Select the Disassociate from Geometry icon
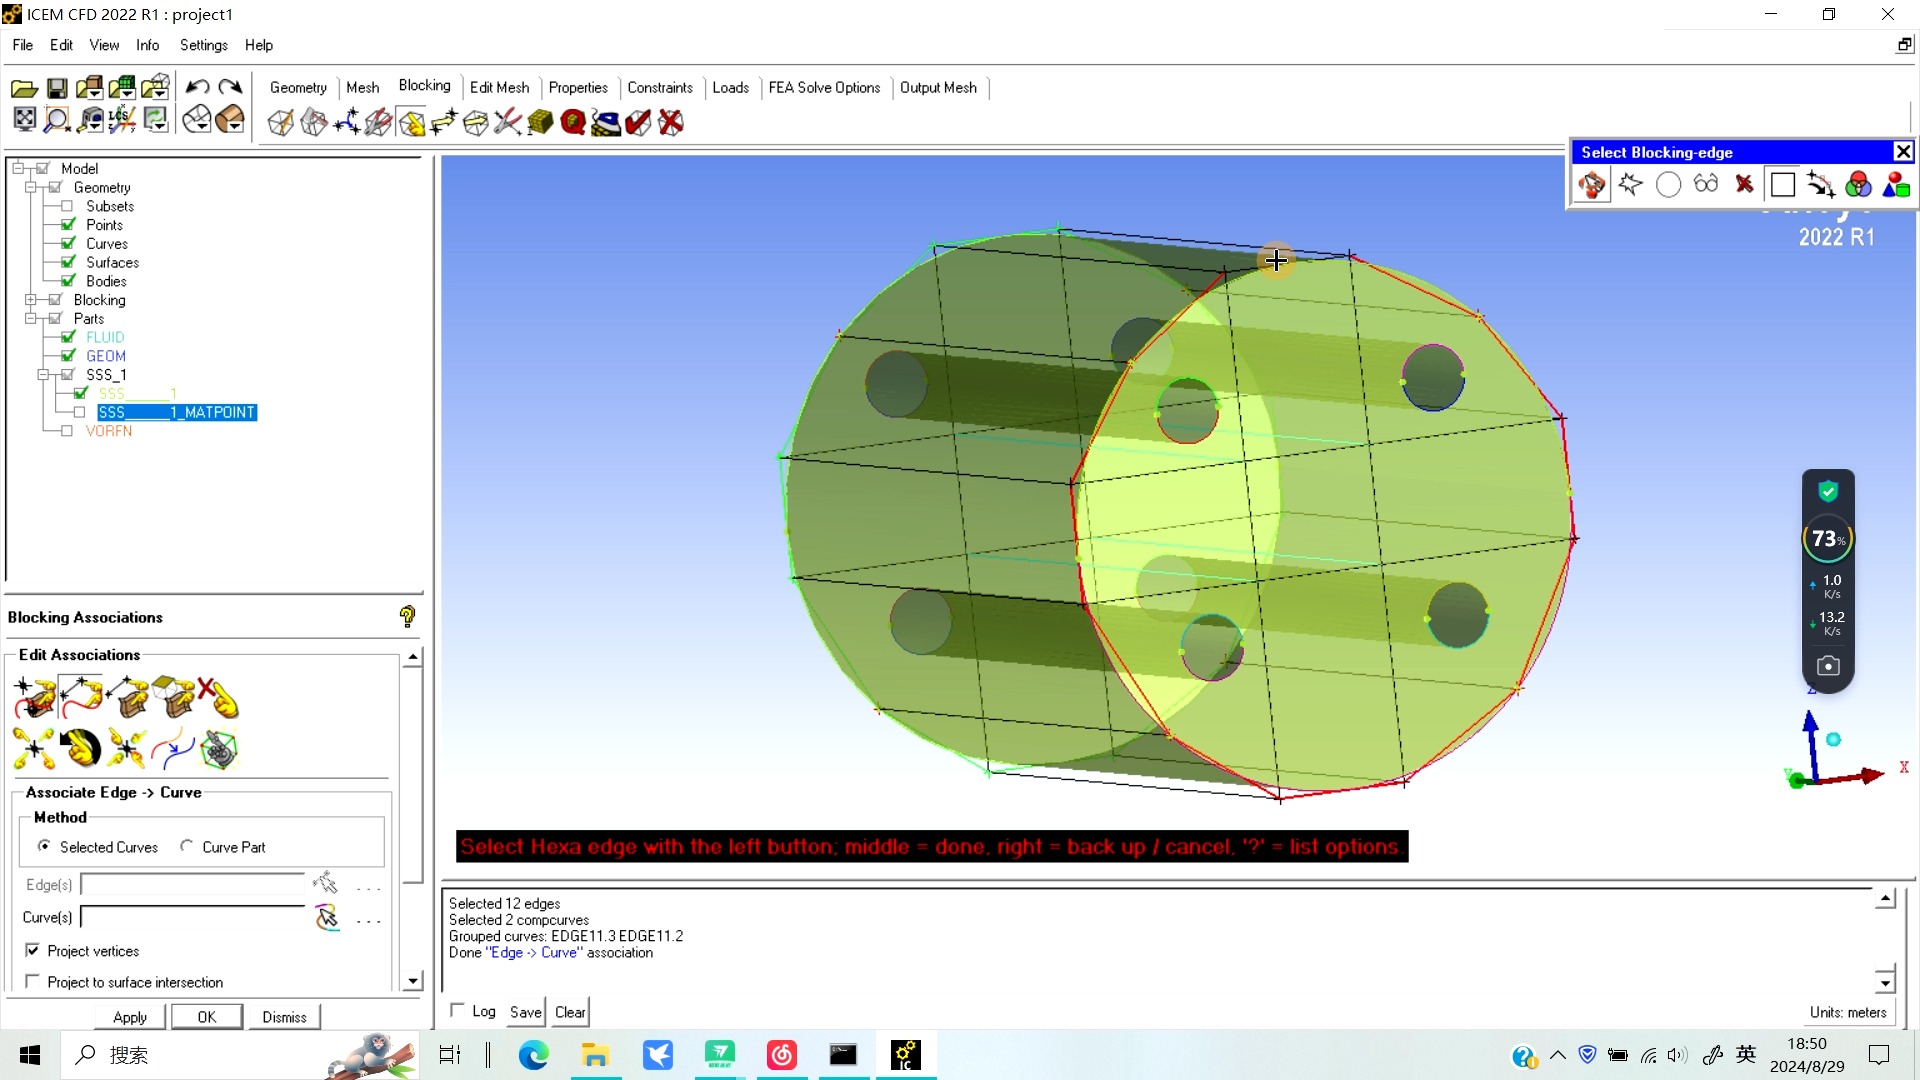The image size is (1920, 1080). tap(219, 697)
